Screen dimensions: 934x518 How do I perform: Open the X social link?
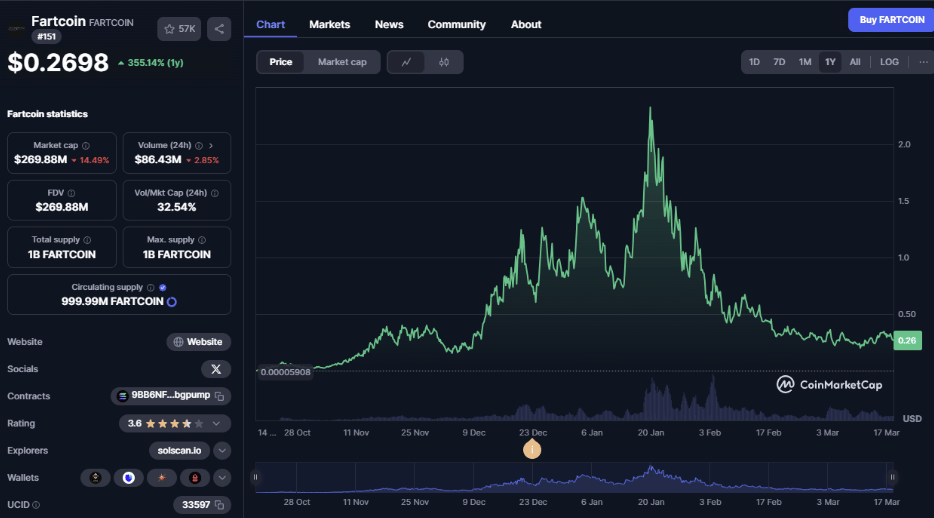coord(216,369)
